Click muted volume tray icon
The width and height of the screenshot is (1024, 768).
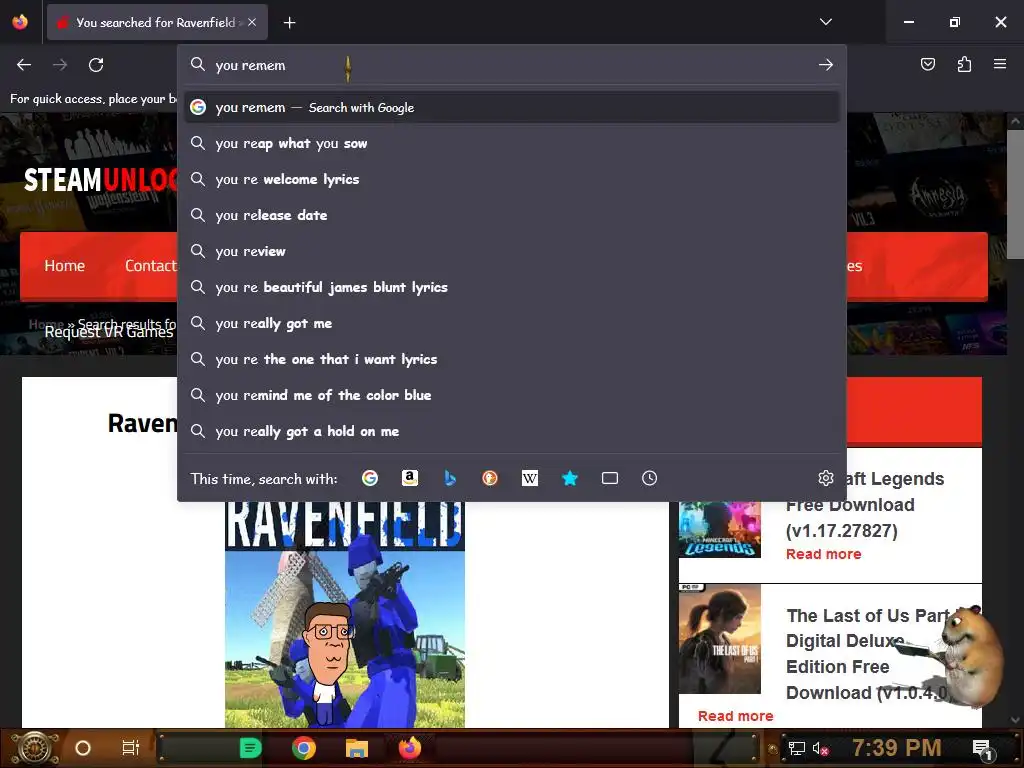coord(820,748)
